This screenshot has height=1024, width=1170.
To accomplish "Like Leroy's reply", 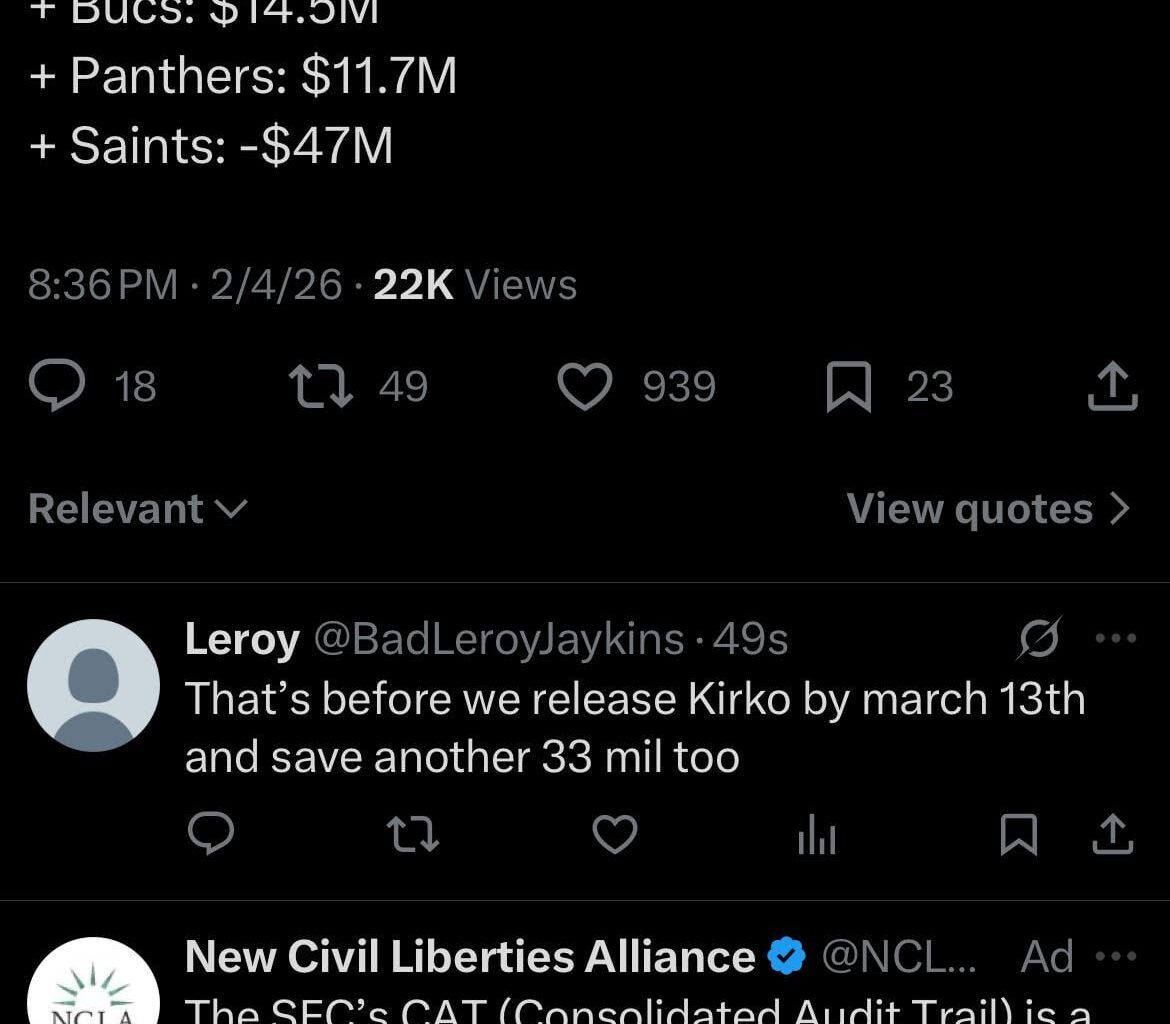I will click(614, 834).
